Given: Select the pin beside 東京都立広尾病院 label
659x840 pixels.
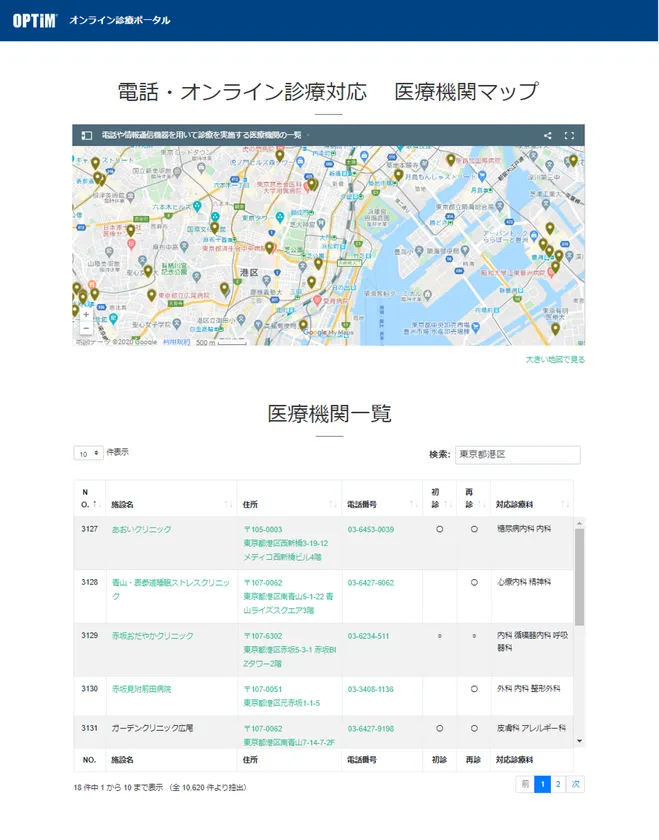Looking at the screenshot, I should pos(152,295).
